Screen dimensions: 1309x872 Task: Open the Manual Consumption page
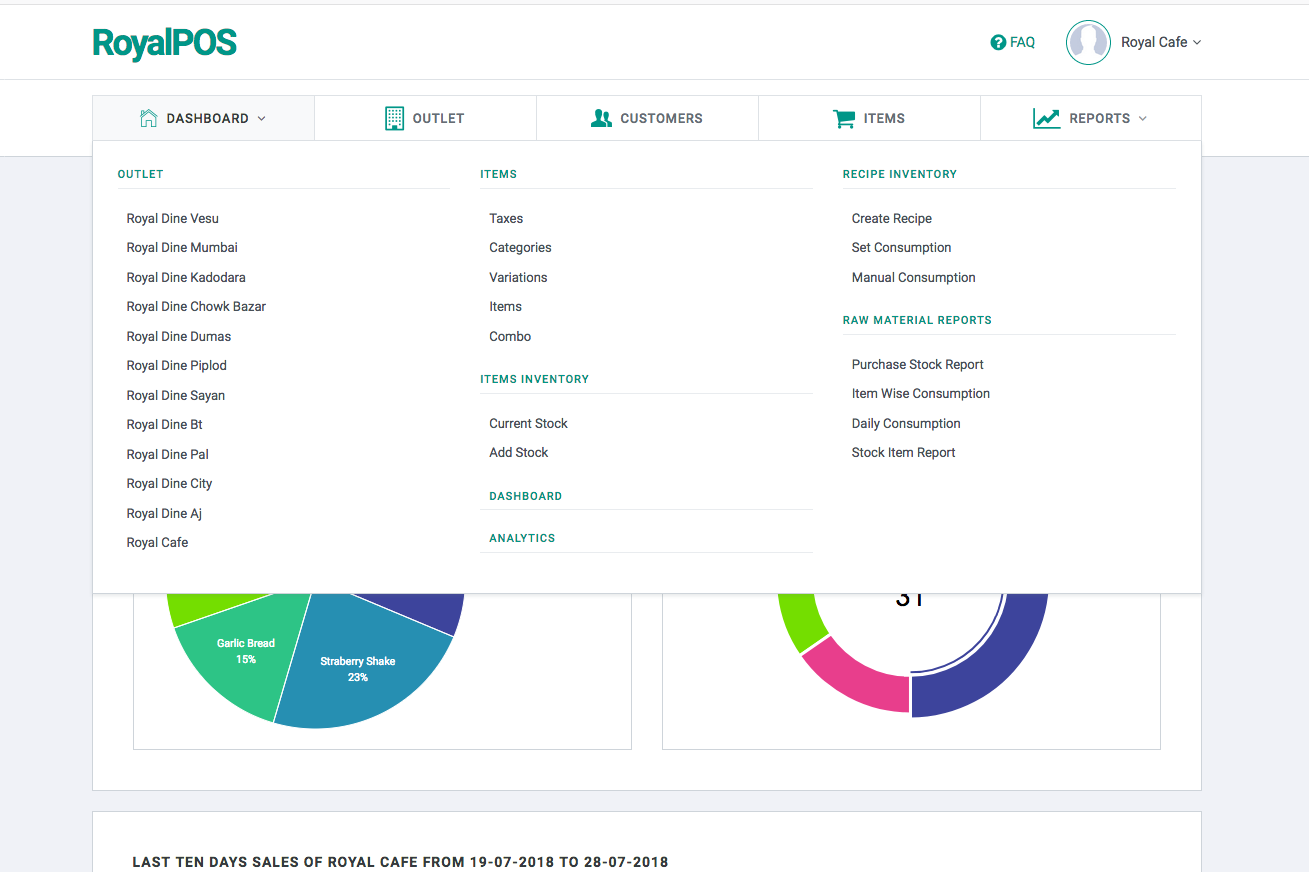pos(913,277)
